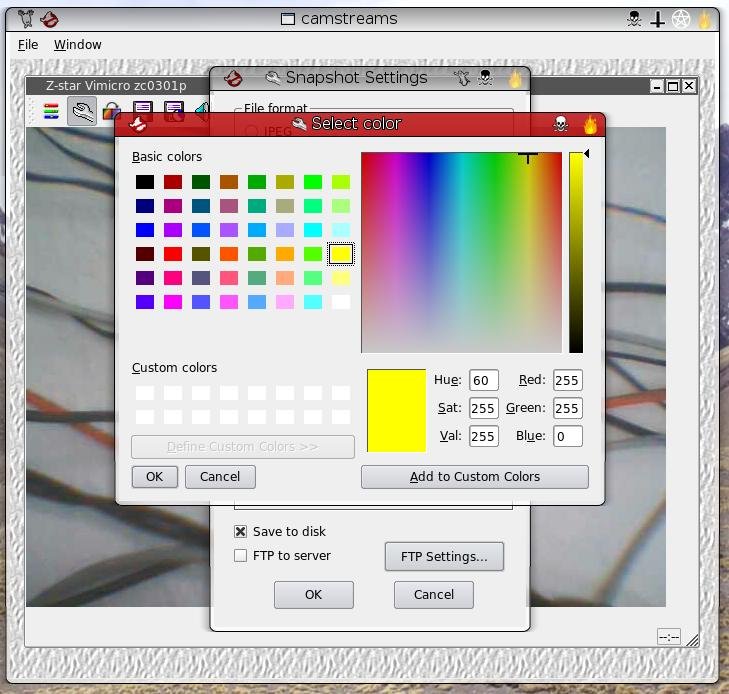The image size is (729, 694).
Task: Click the Blue input field
Action: [x=568, y=436]
